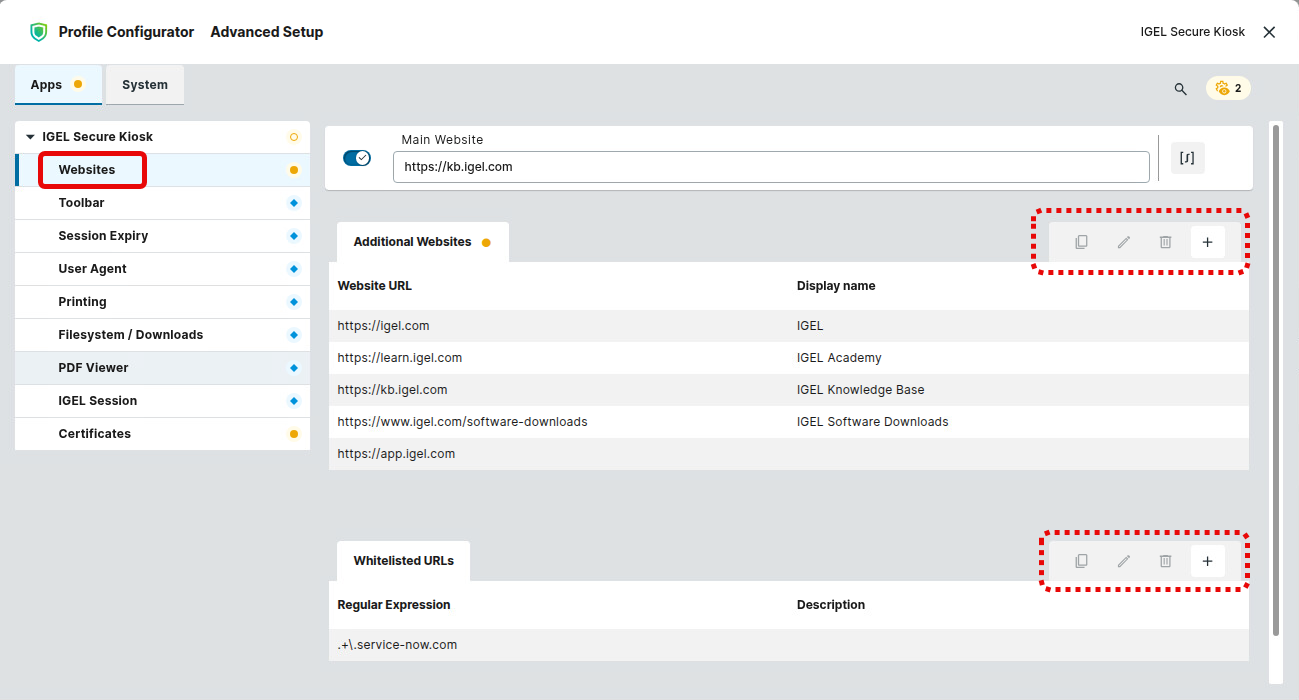The image size is (1299, 700).
Task: Open the changed settings counter badge
Action: [x=1228, y=88]
